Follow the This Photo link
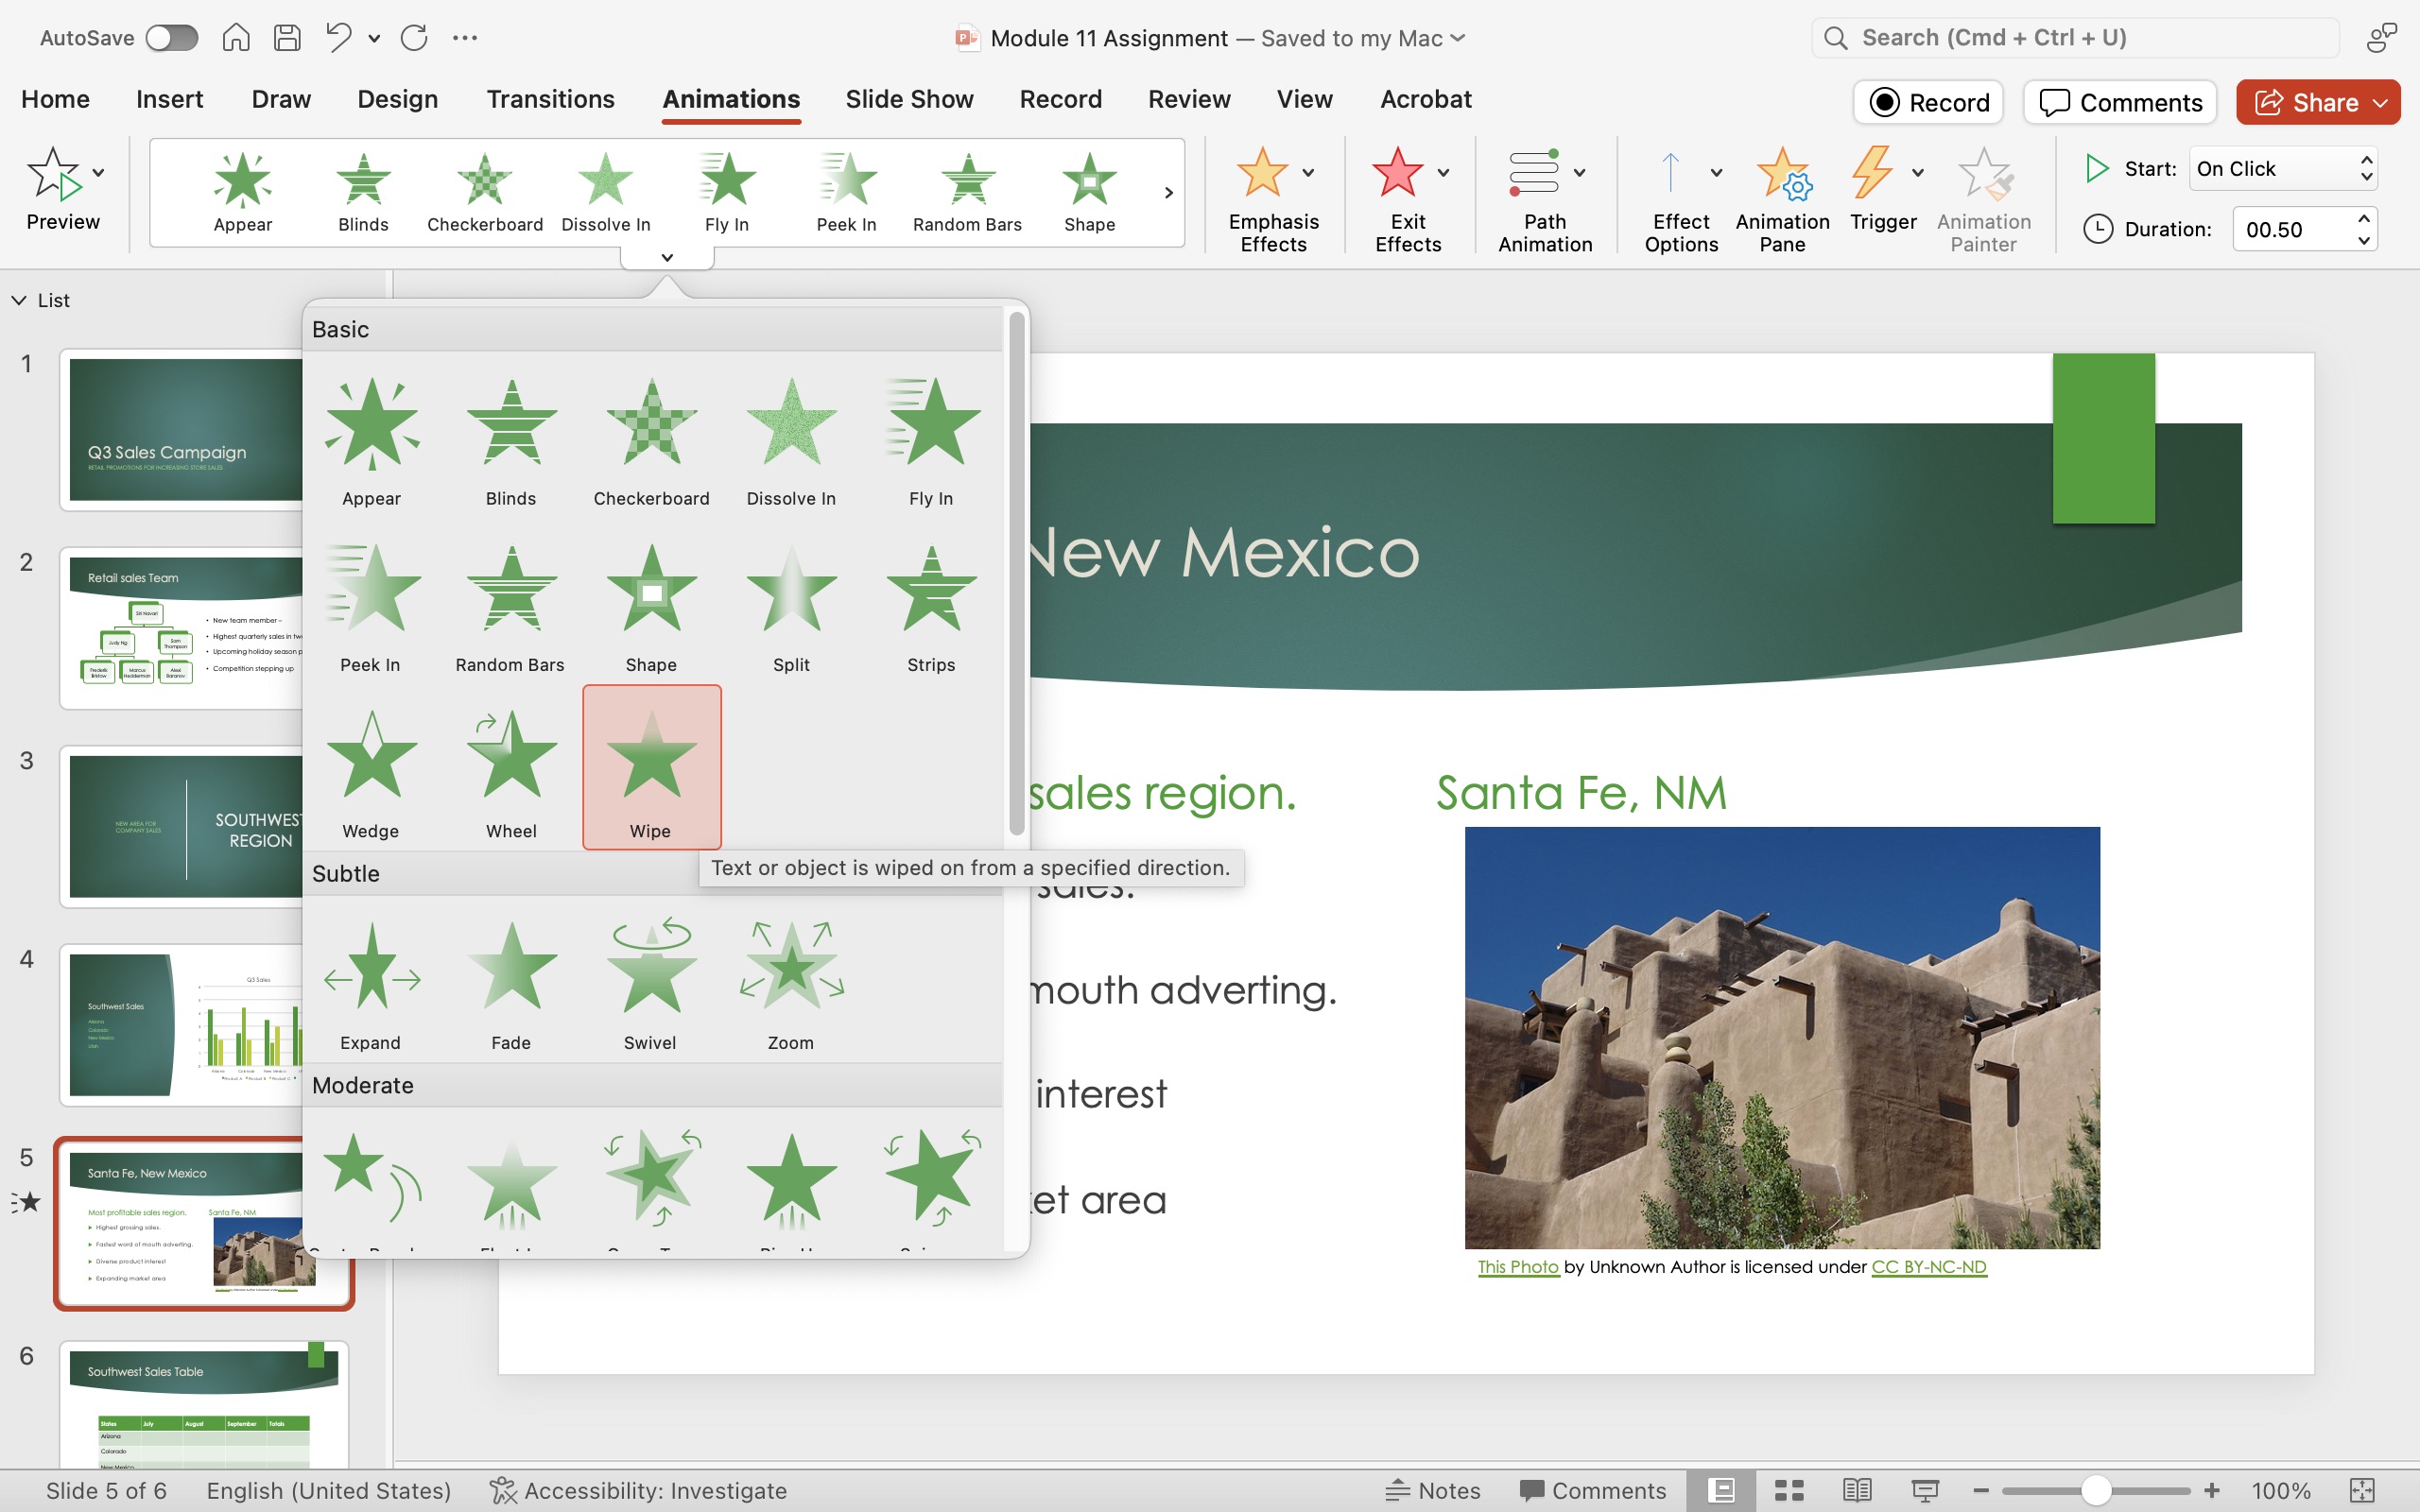The image size is (2420, 1512). point(1518,1266)
